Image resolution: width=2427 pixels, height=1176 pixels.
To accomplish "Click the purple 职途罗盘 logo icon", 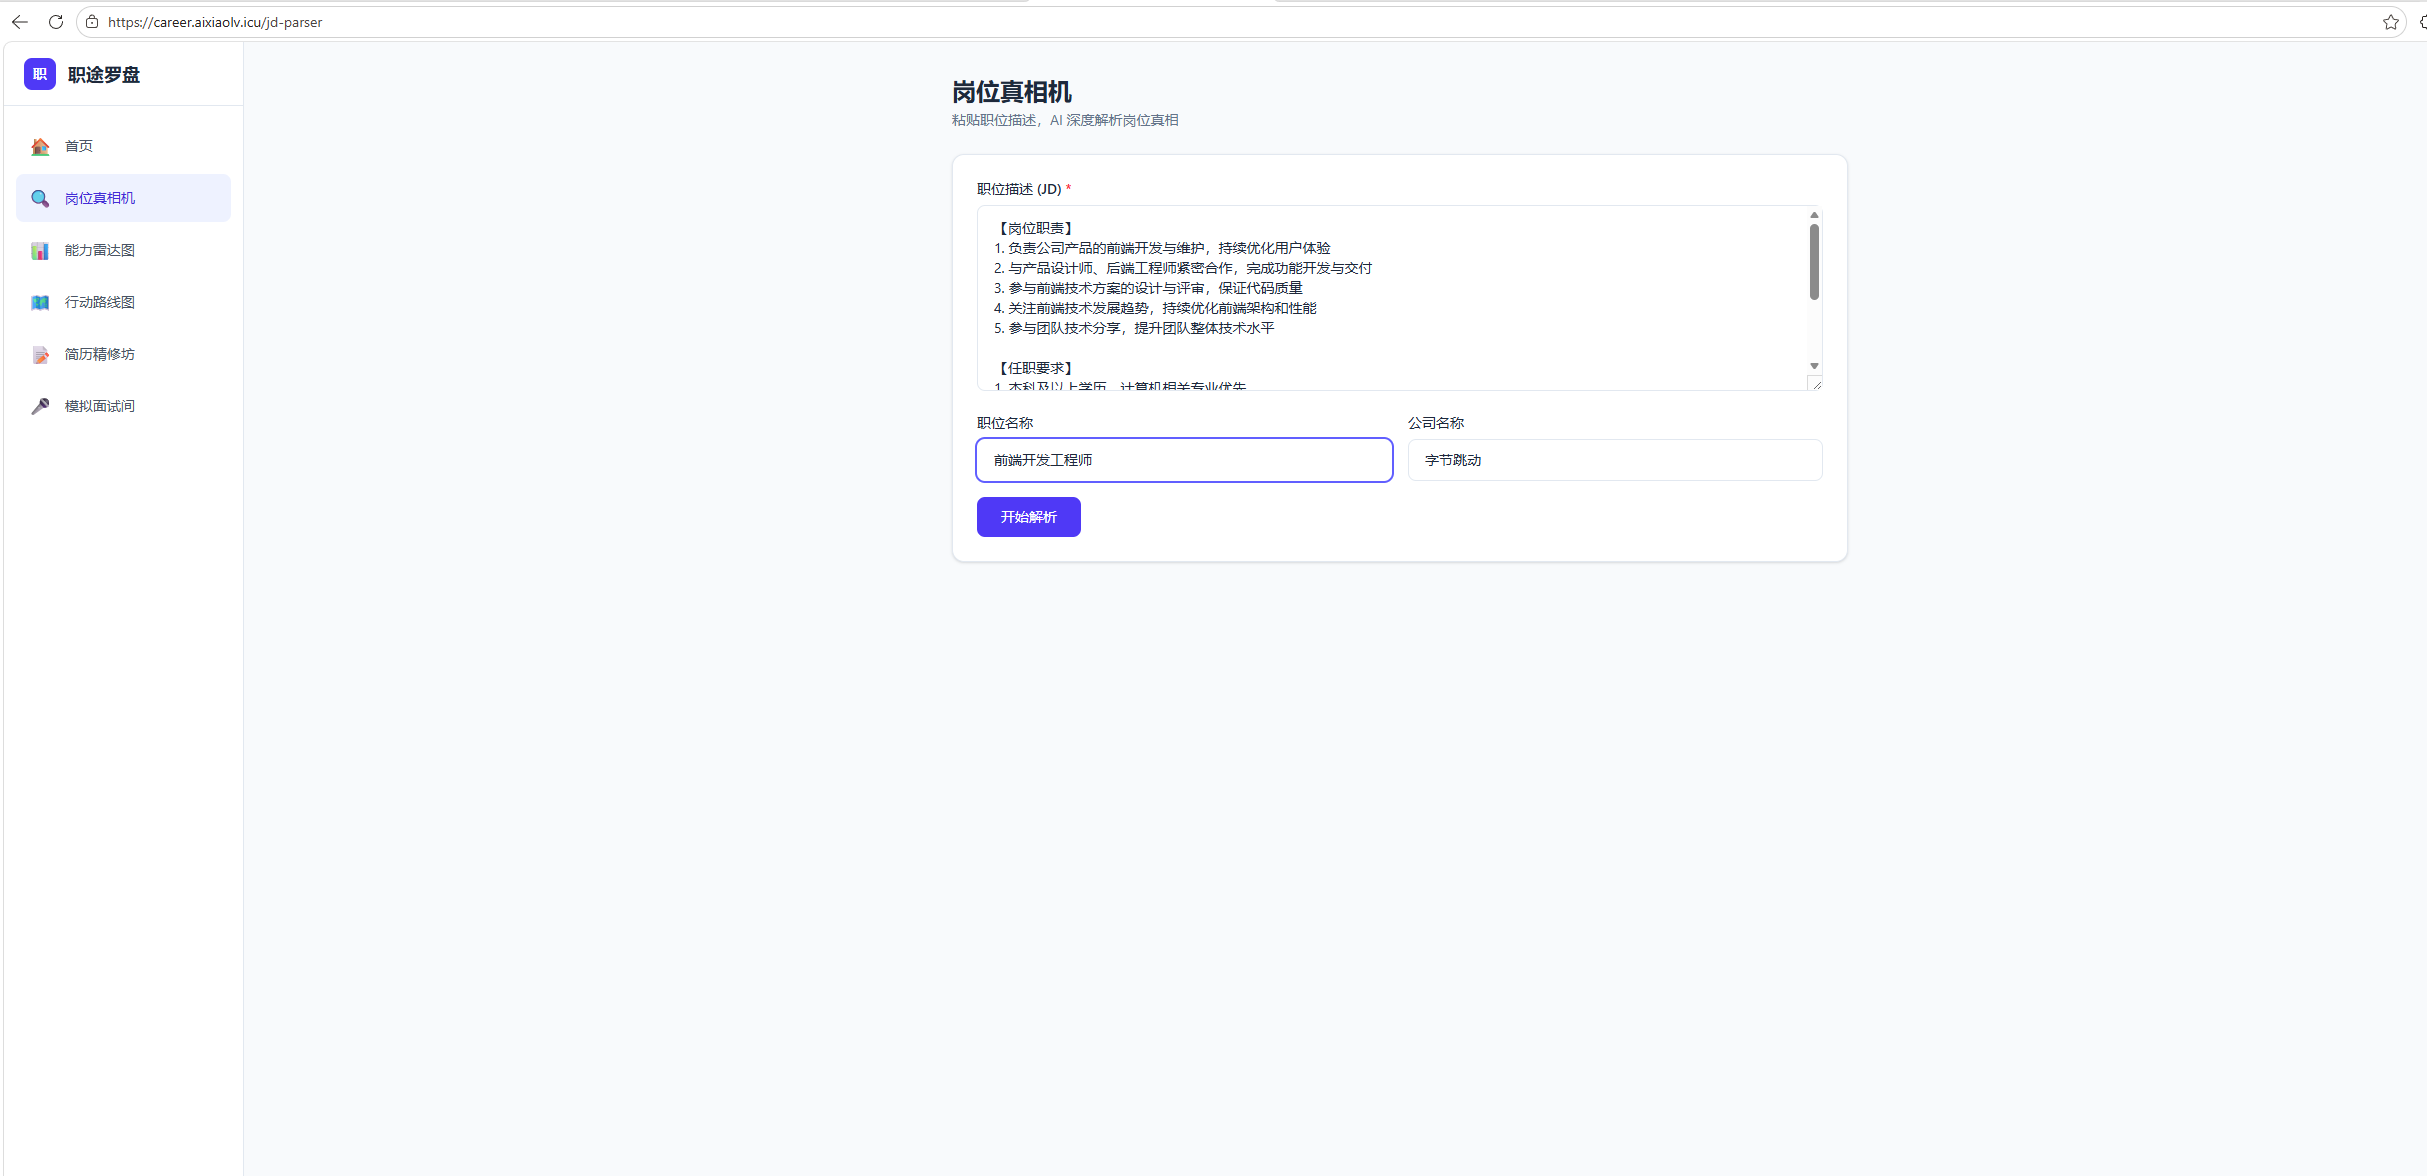I will coord(40,74).
